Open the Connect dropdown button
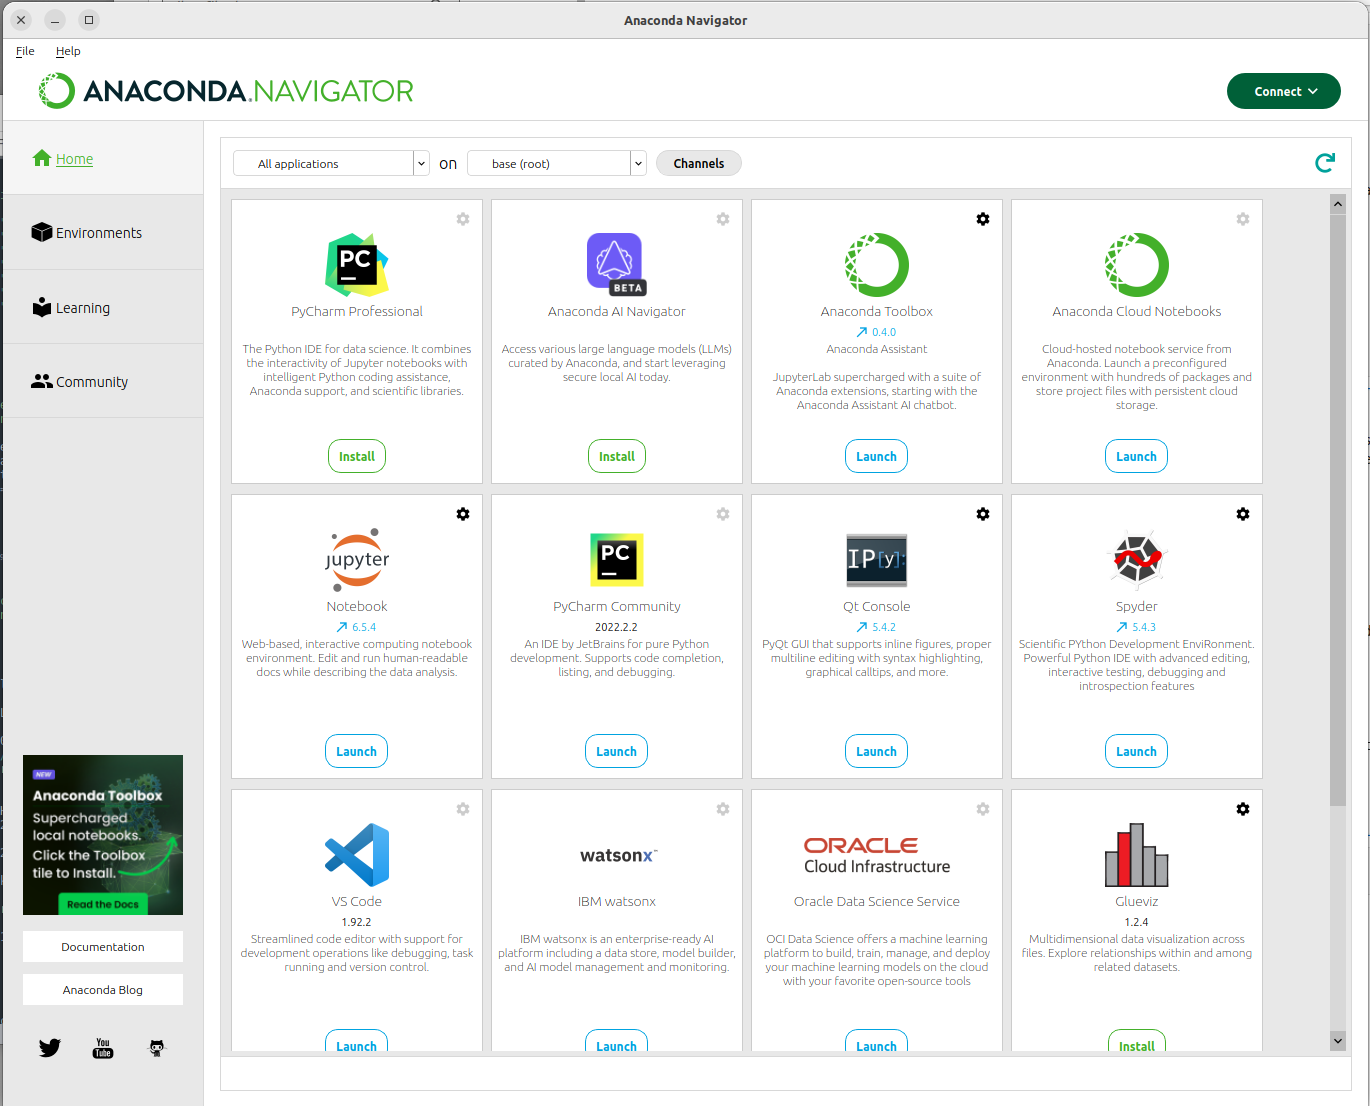This screenshot has height=1106, width=1370. coord(1283,91)
